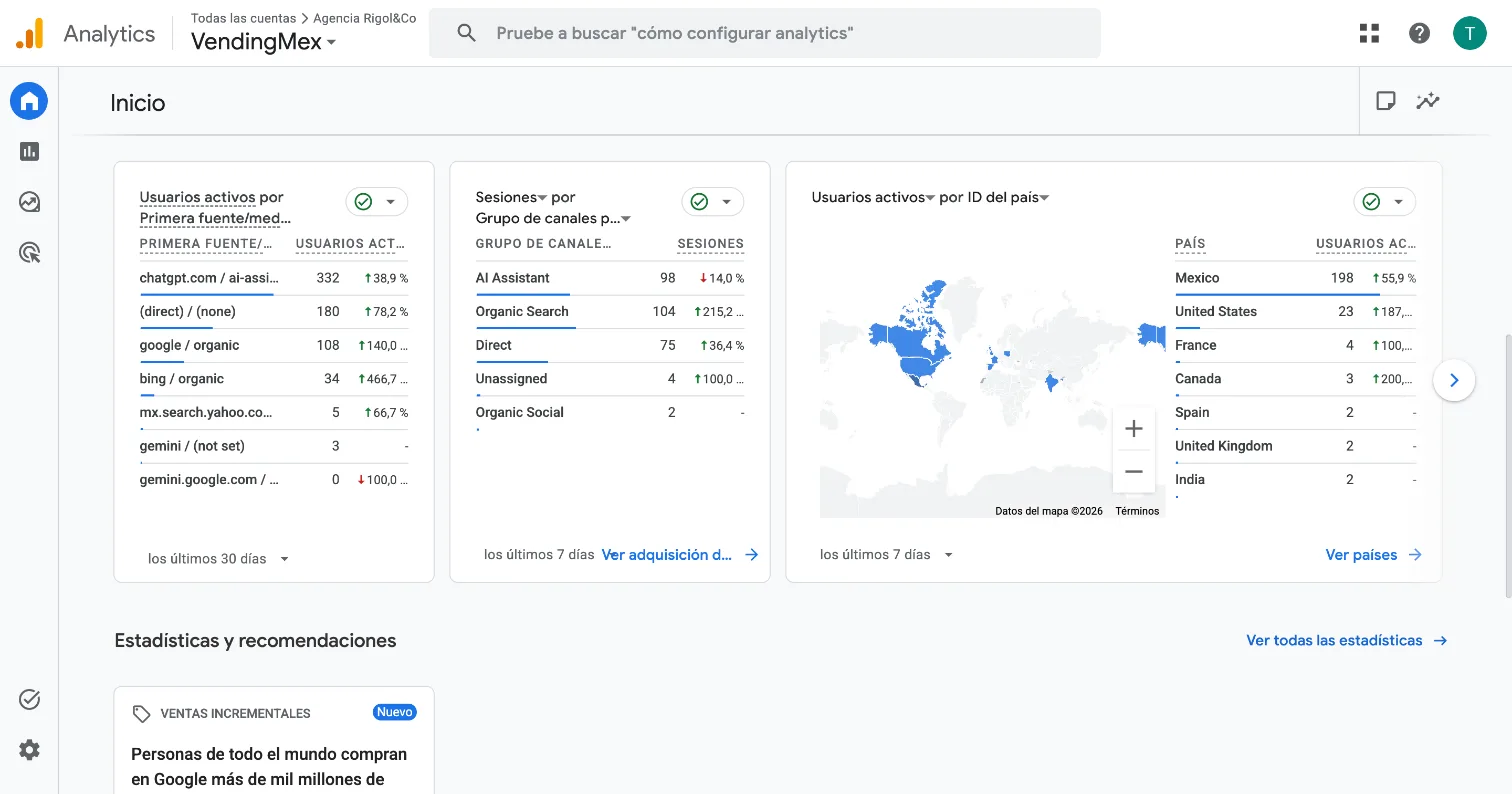Change date range on the country map card
The image size is (1512, 794).
coord(886,555)
